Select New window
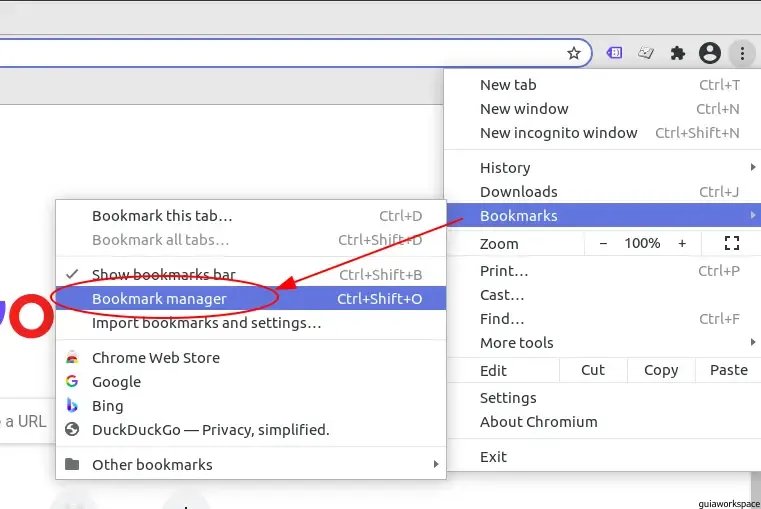 (x=603, y=109)
